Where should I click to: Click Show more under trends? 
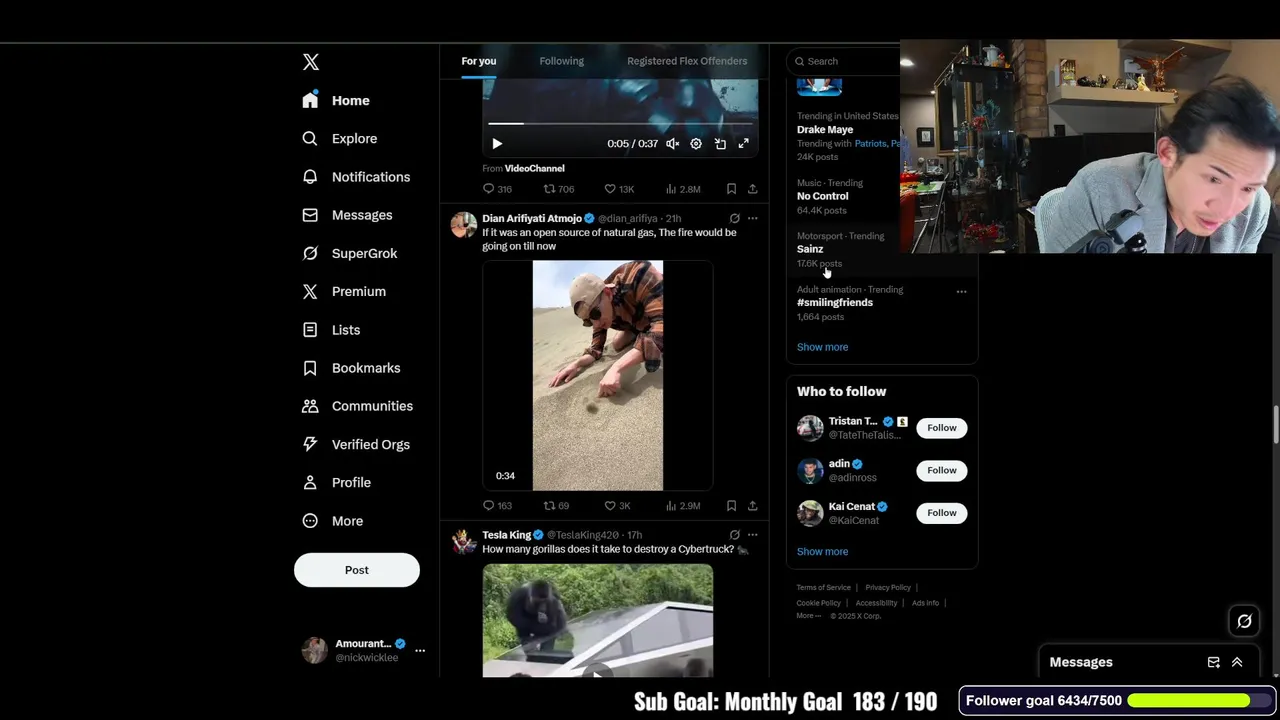point(822,347)
